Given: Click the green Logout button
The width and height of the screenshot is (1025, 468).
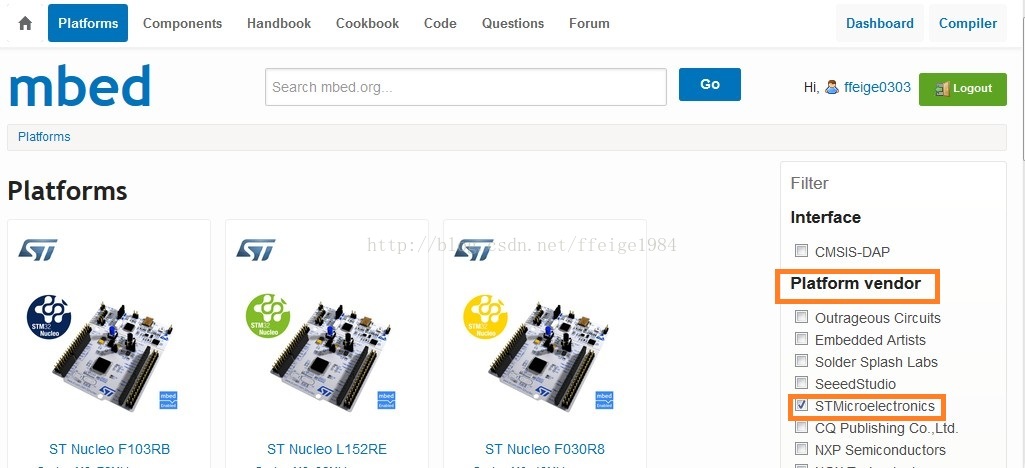Looking at the screenshot, I should (962, 89).
